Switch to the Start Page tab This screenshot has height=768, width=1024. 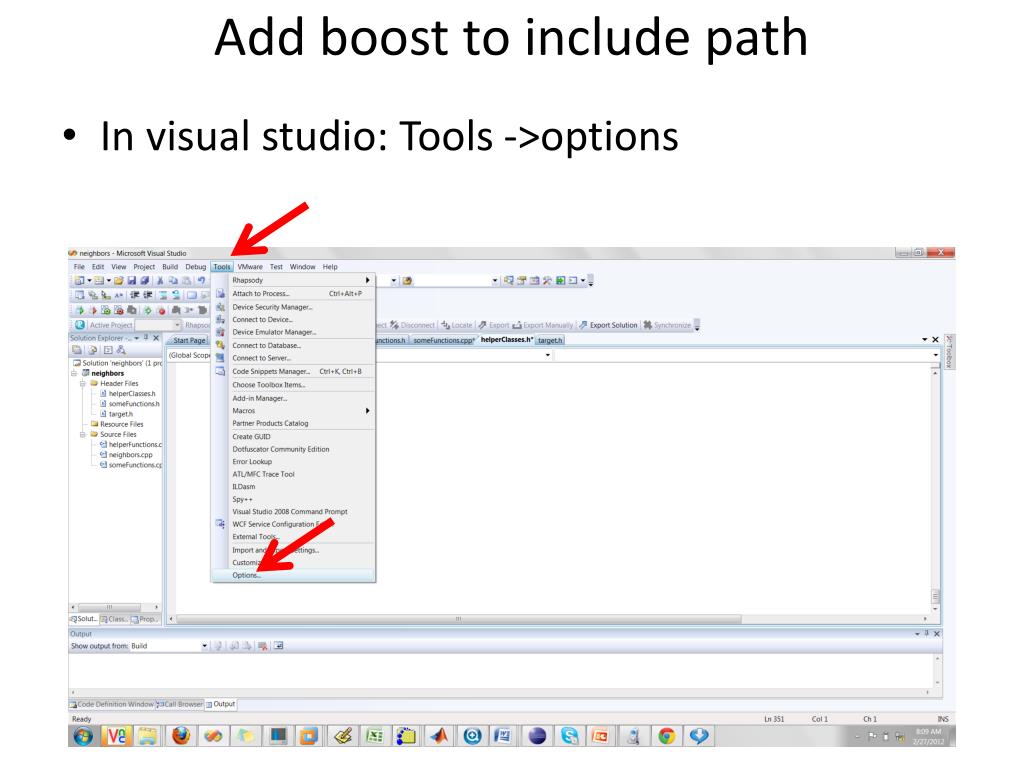point(188,340)
